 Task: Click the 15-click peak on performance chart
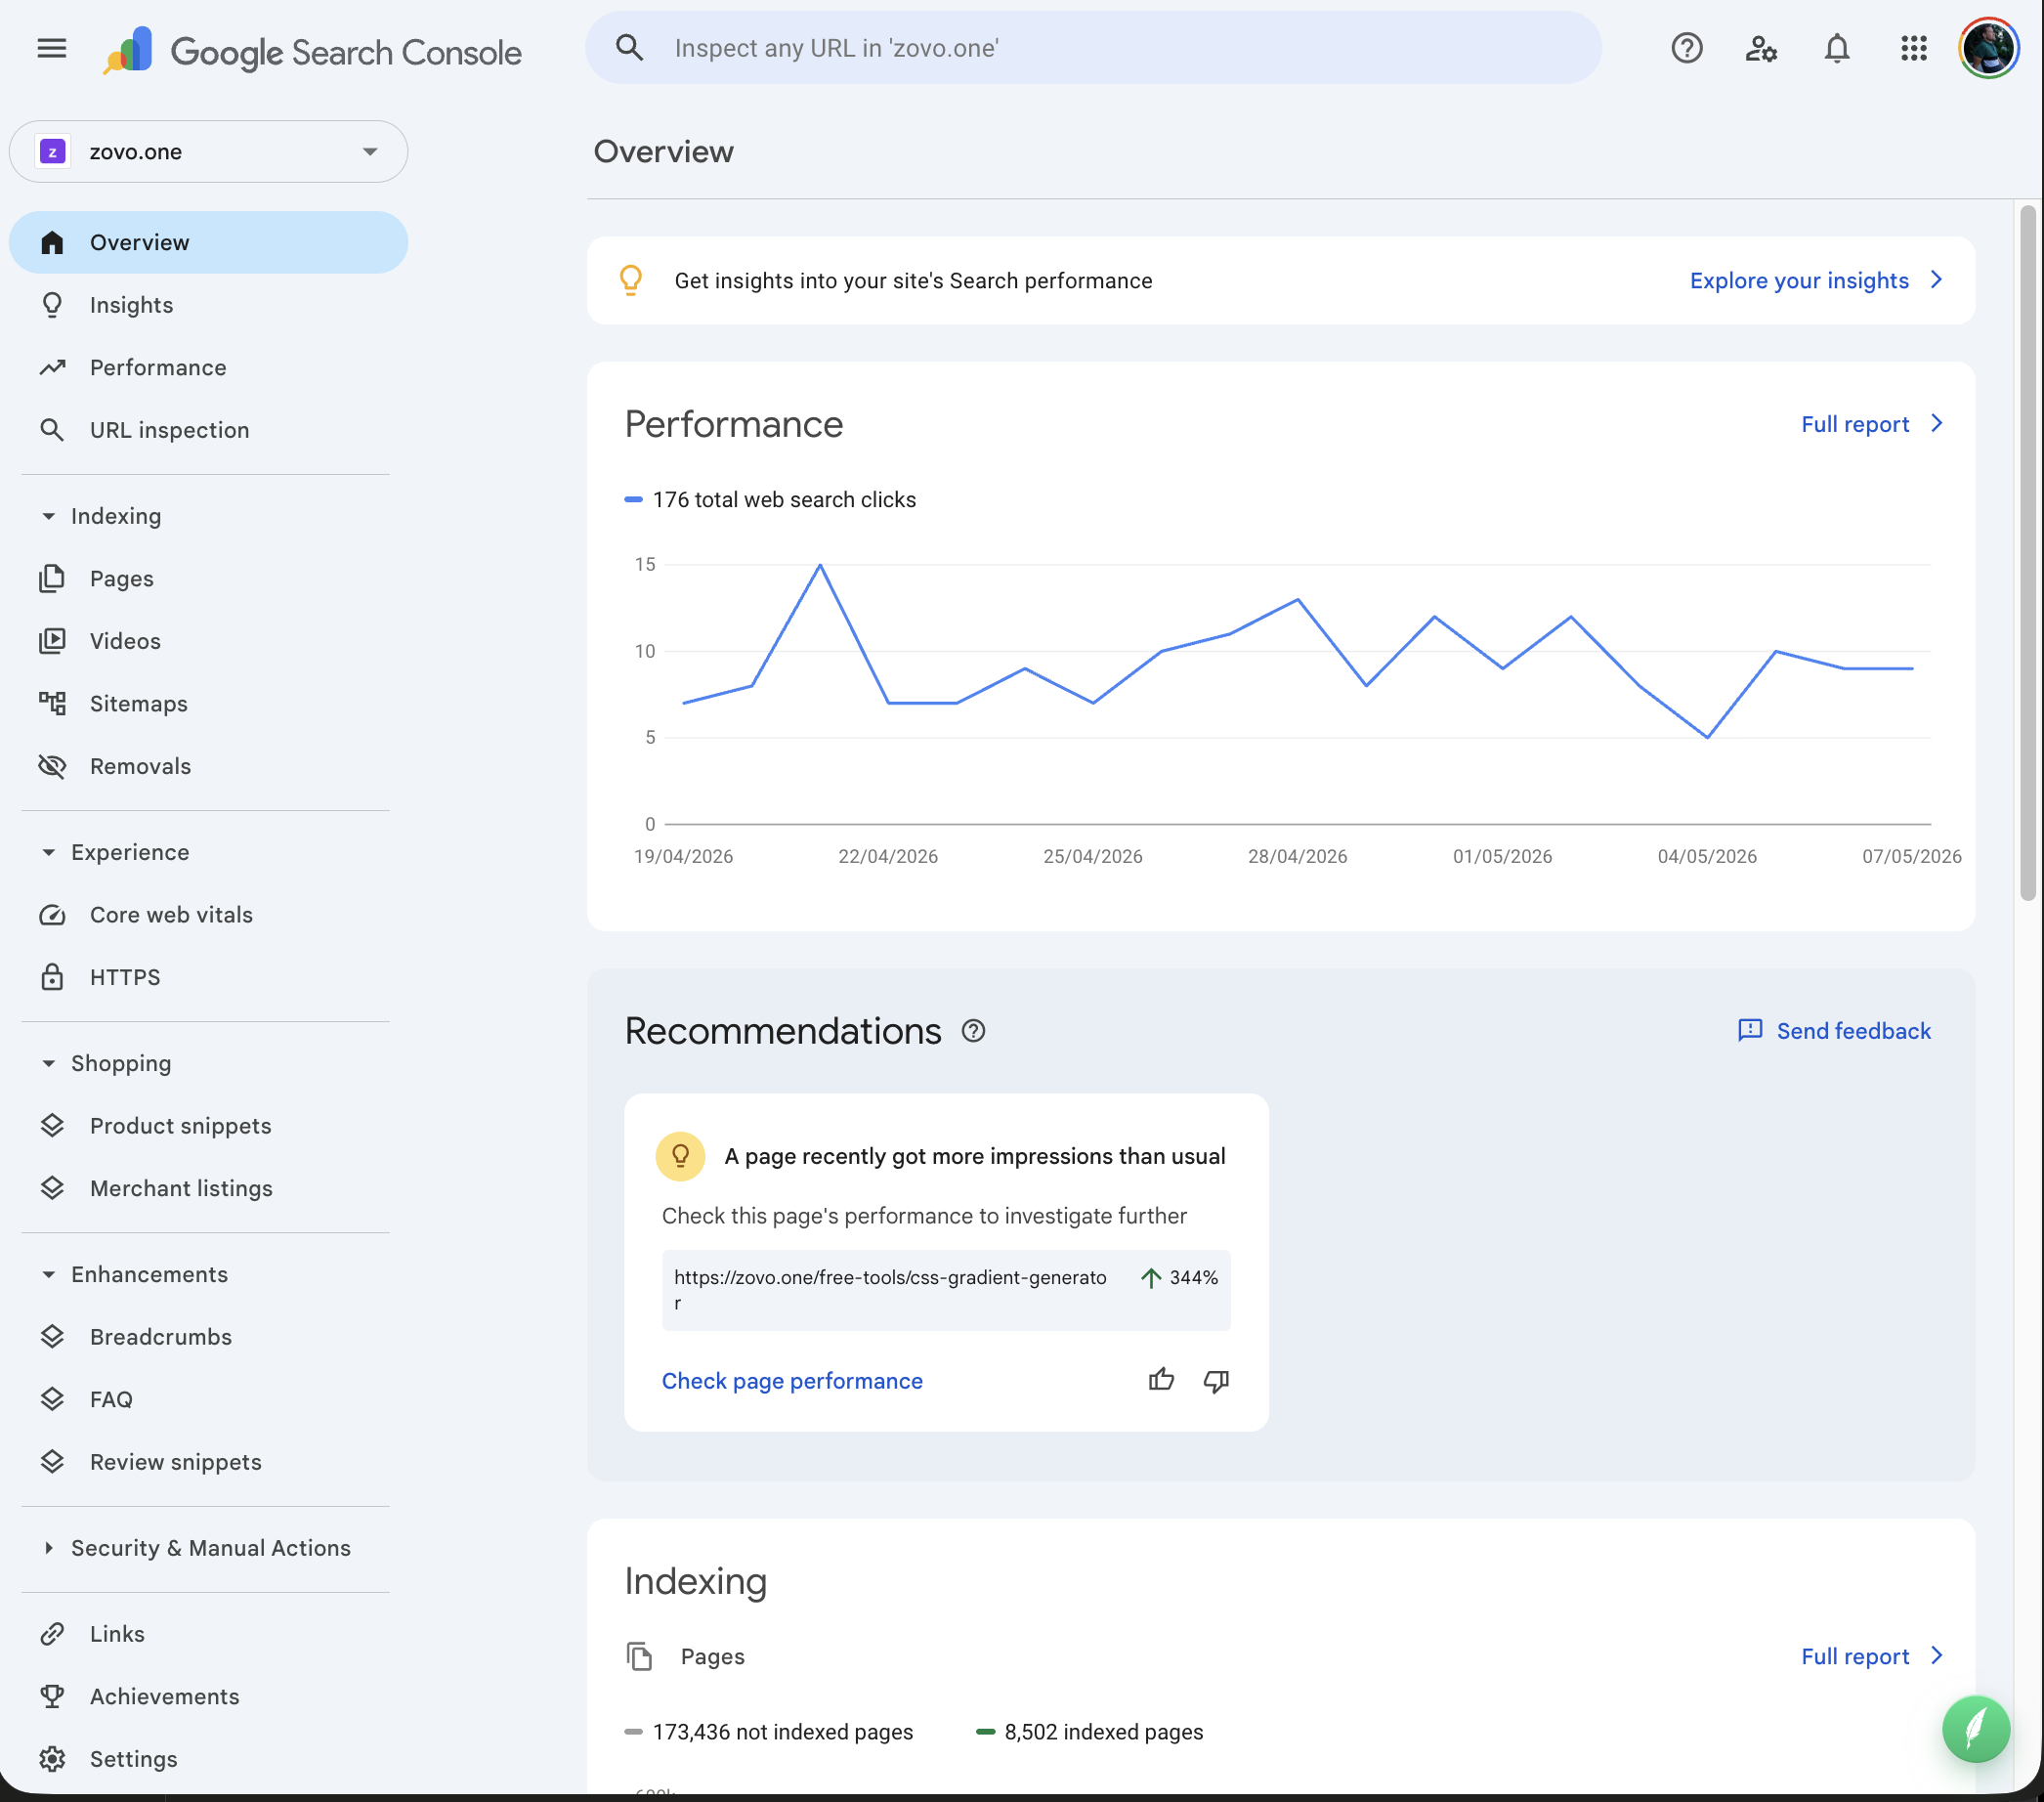pos(820,565)
